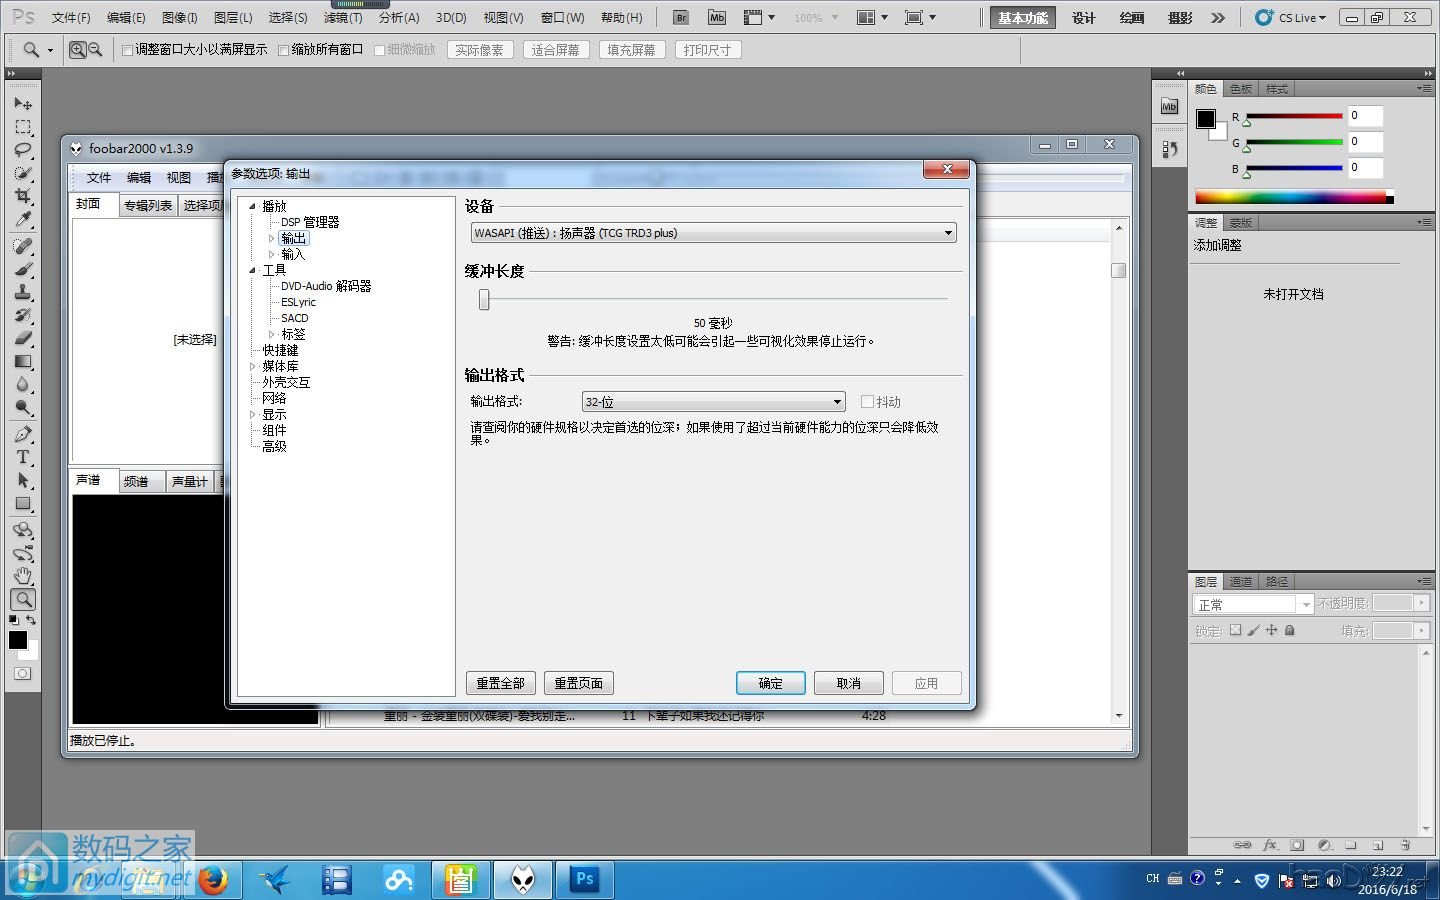
Task: Switch to the 频道 tab in foobar2000
Action: point(139,481)
